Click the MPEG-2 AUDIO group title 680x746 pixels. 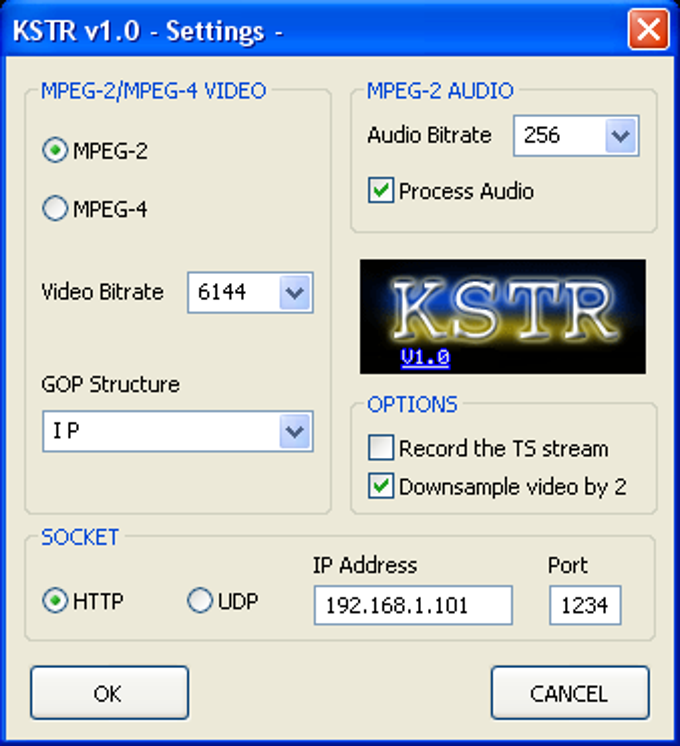(x=440, y=91)
